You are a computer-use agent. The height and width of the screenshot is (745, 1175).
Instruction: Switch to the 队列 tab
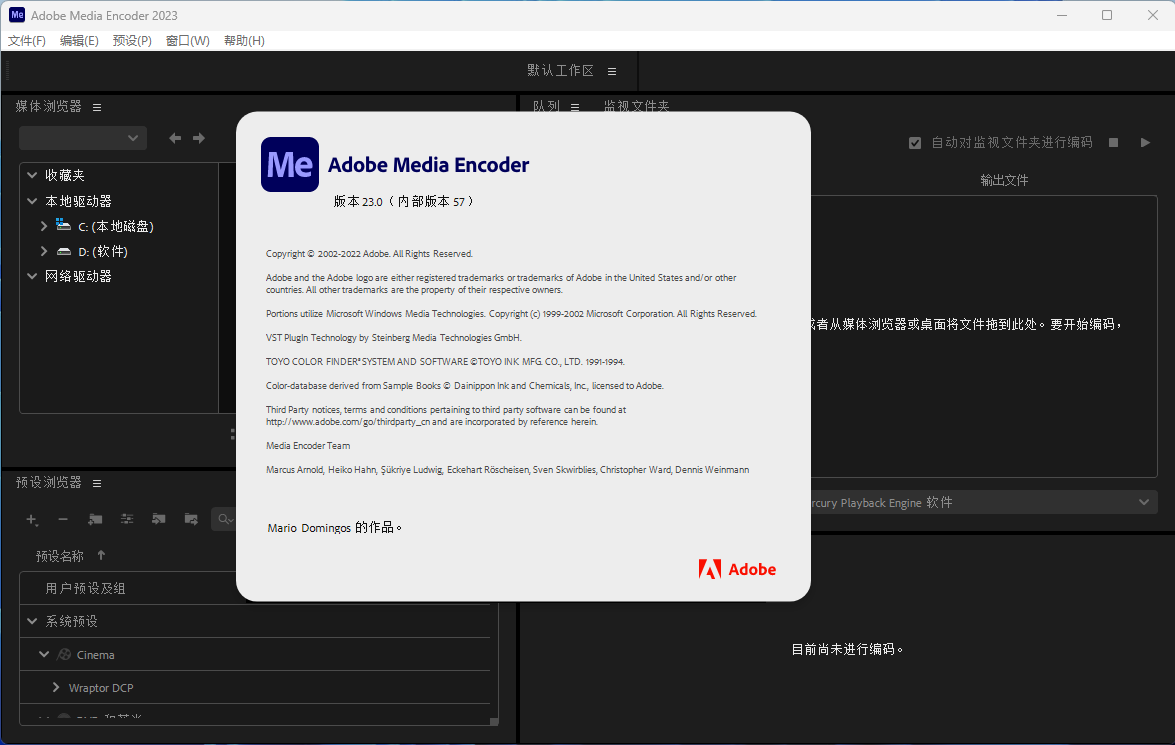coord(546,106)
